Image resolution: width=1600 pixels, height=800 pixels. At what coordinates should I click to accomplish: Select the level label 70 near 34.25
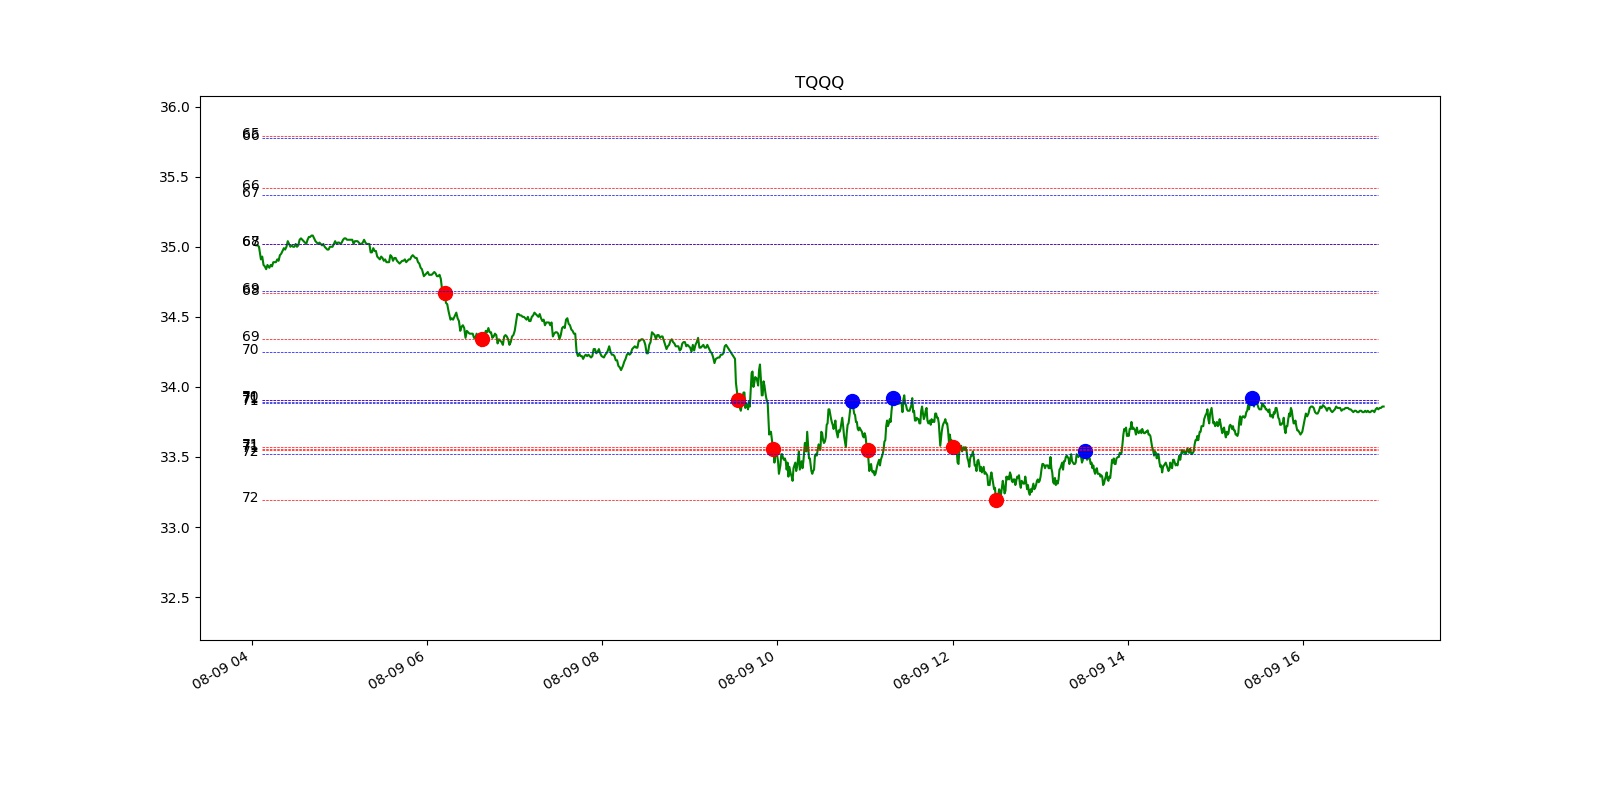250,349
